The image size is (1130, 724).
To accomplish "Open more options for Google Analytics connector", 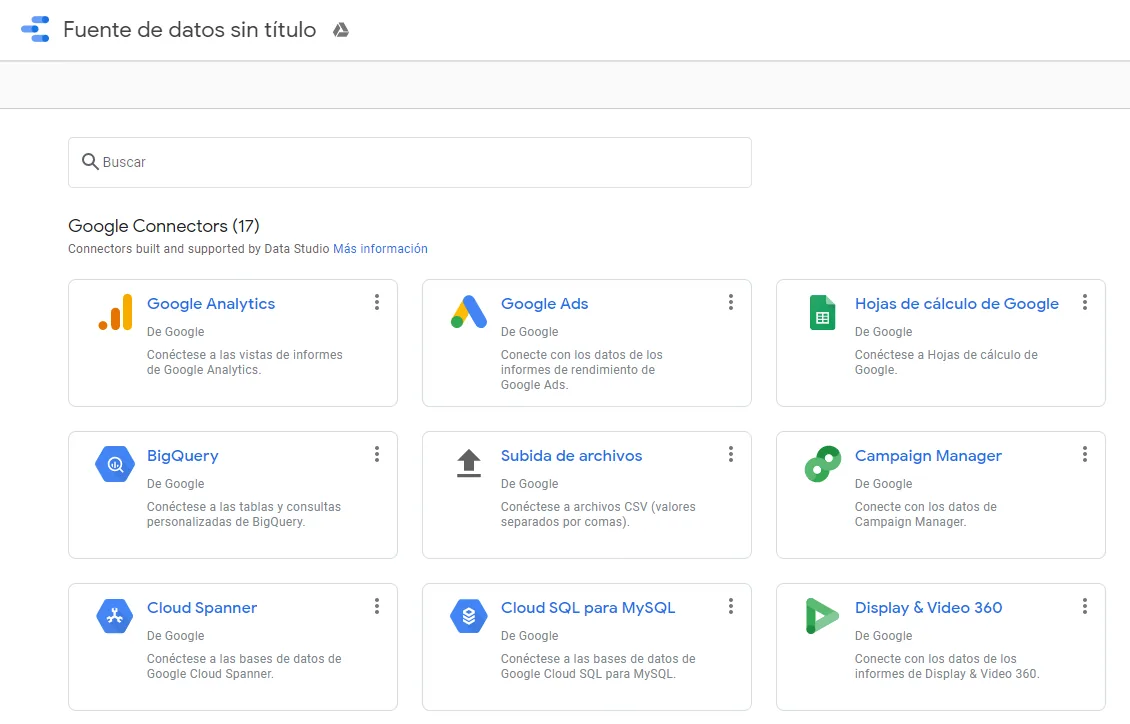I will (x=377, y=303).
